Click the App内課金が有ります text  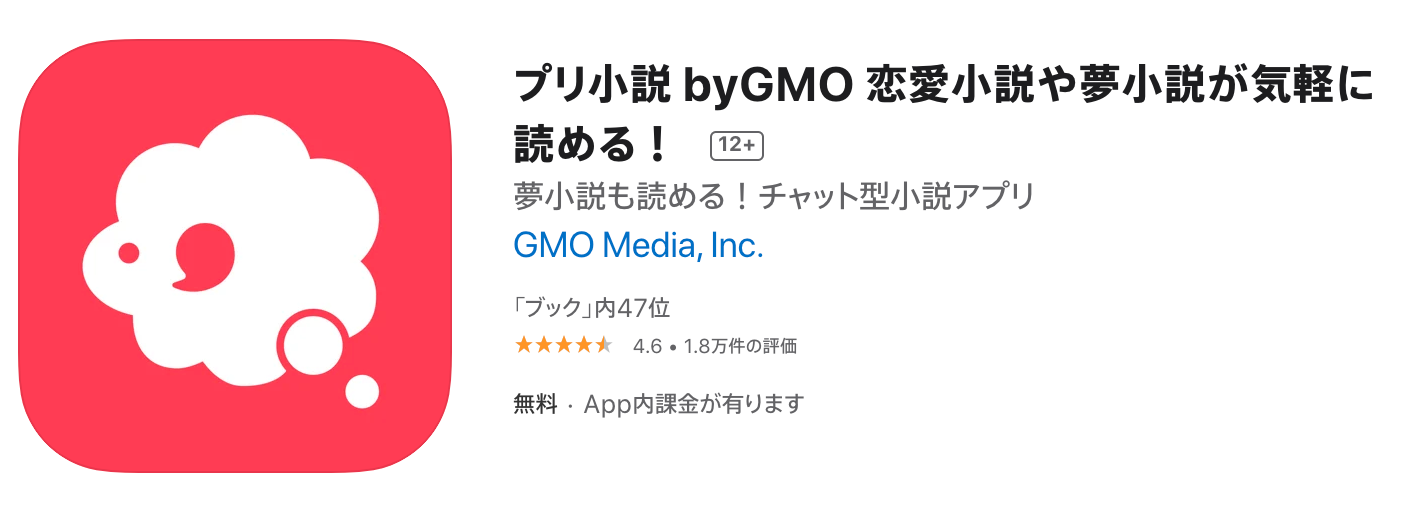pos(694,404)
